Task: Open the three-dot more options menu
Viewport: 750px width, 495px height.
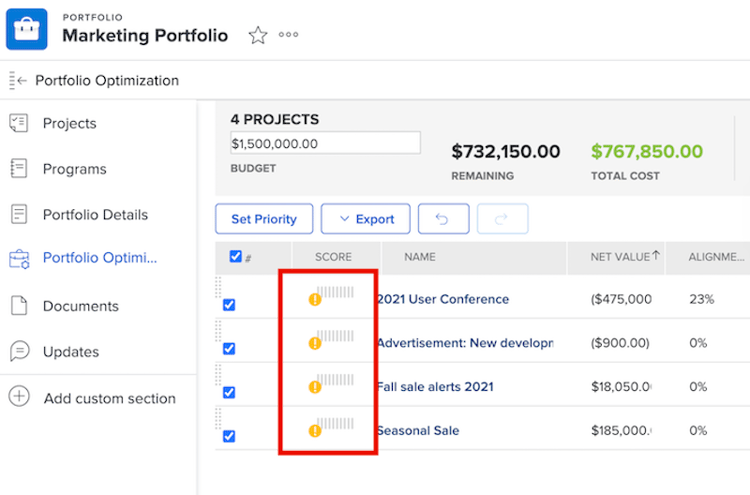Action: (x=289, y=35)
